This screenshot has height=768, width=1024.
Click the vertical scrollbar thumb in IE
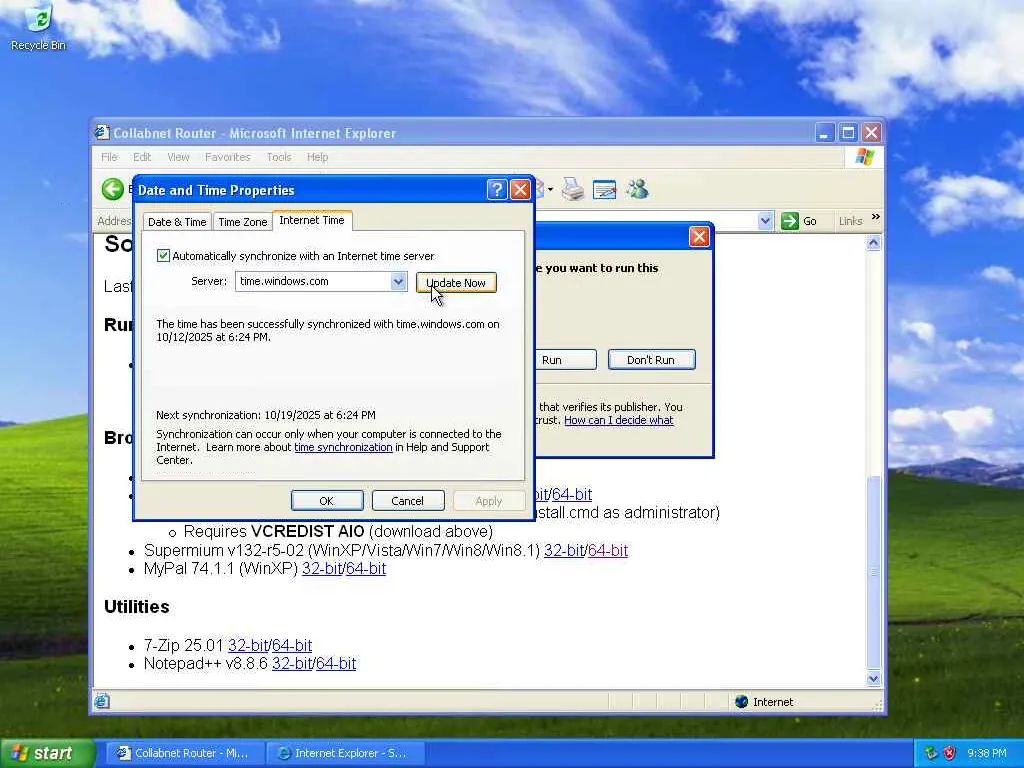tap(874, 572)
